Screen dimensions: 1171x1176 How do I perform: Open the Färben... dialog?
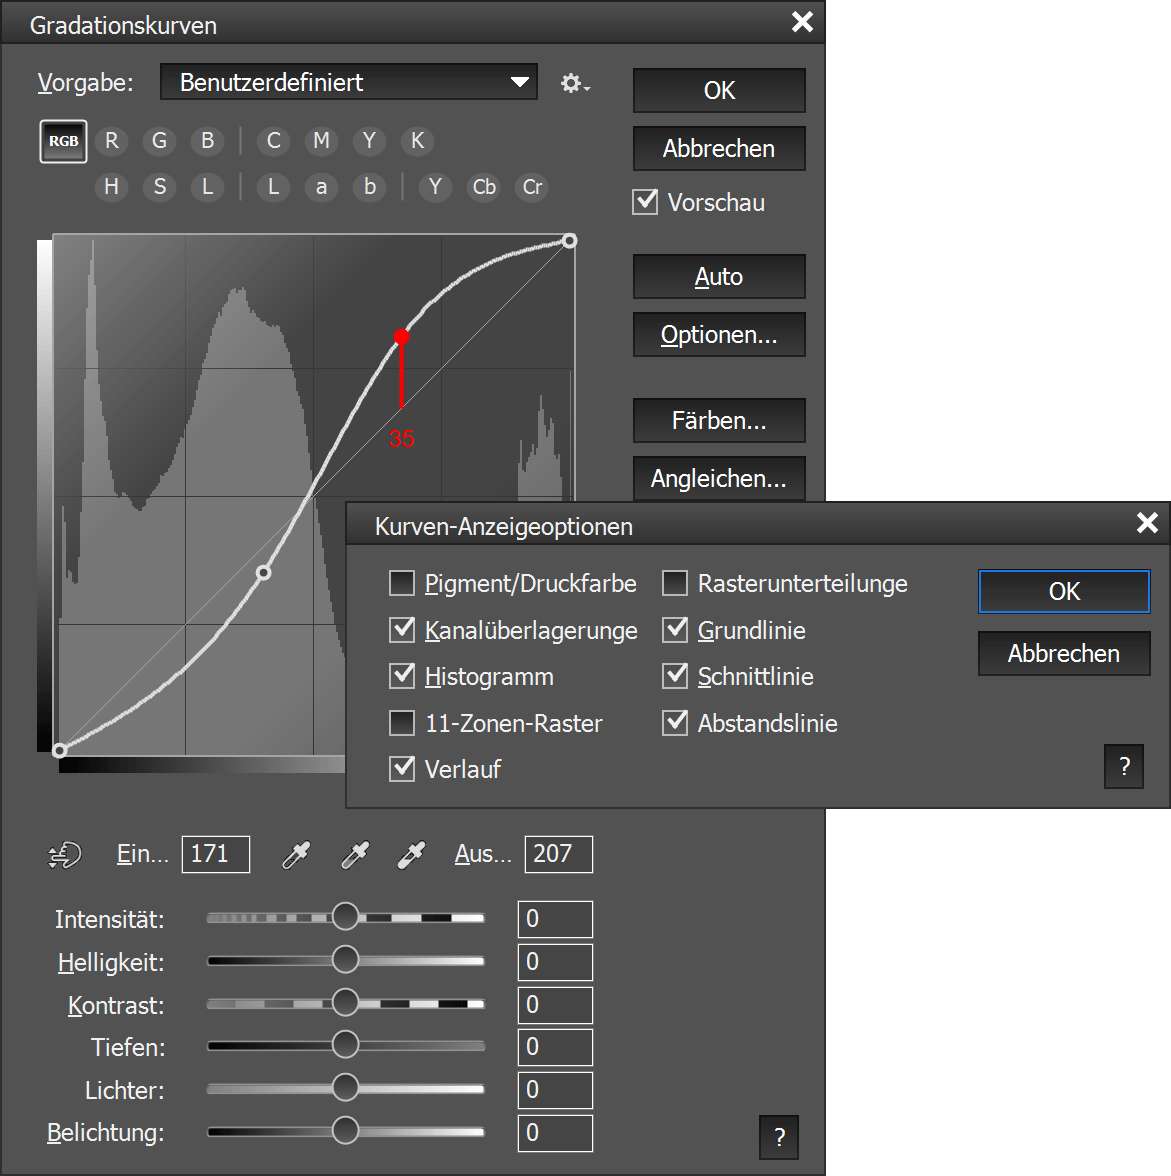[x=718, y=421]
